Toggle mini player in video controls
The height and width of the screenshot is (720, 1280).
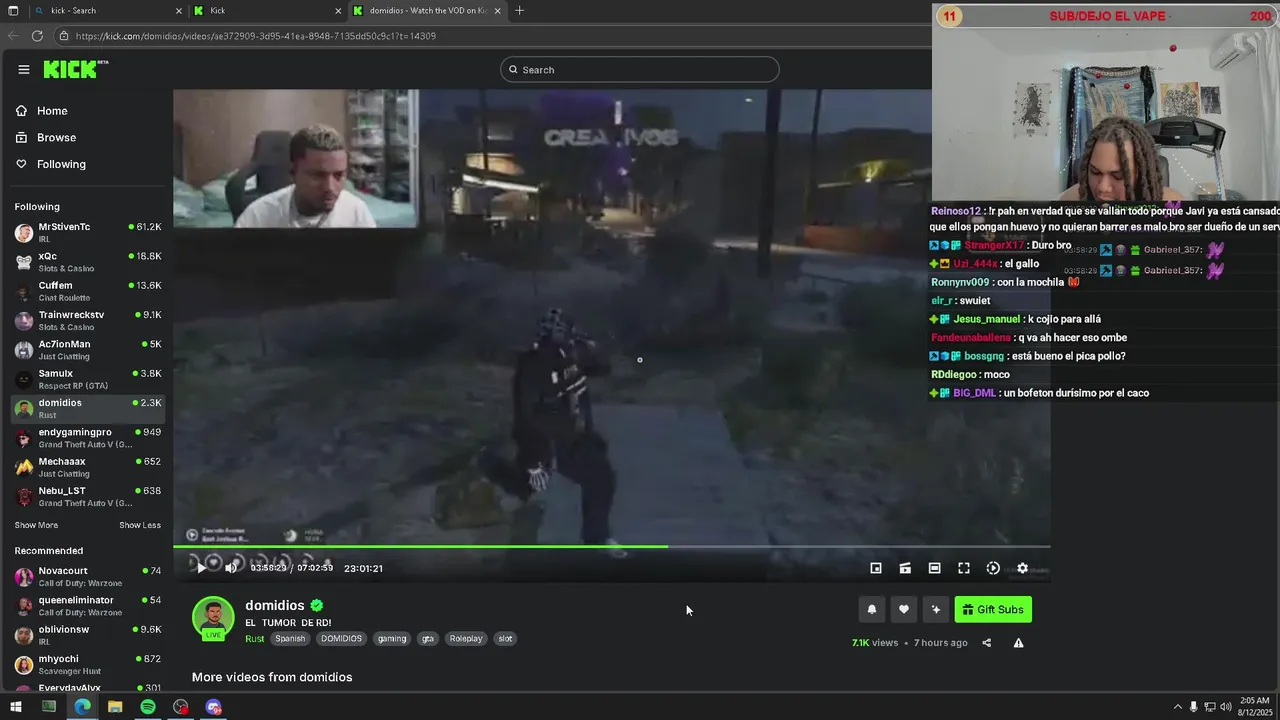[x=876, y=568]
